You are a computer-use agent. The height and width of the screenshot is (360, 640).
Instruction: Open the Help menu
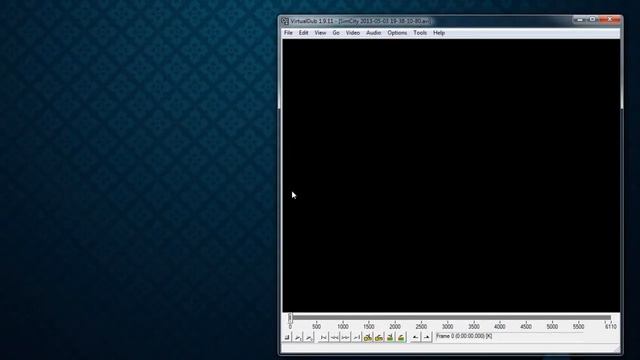439,33
